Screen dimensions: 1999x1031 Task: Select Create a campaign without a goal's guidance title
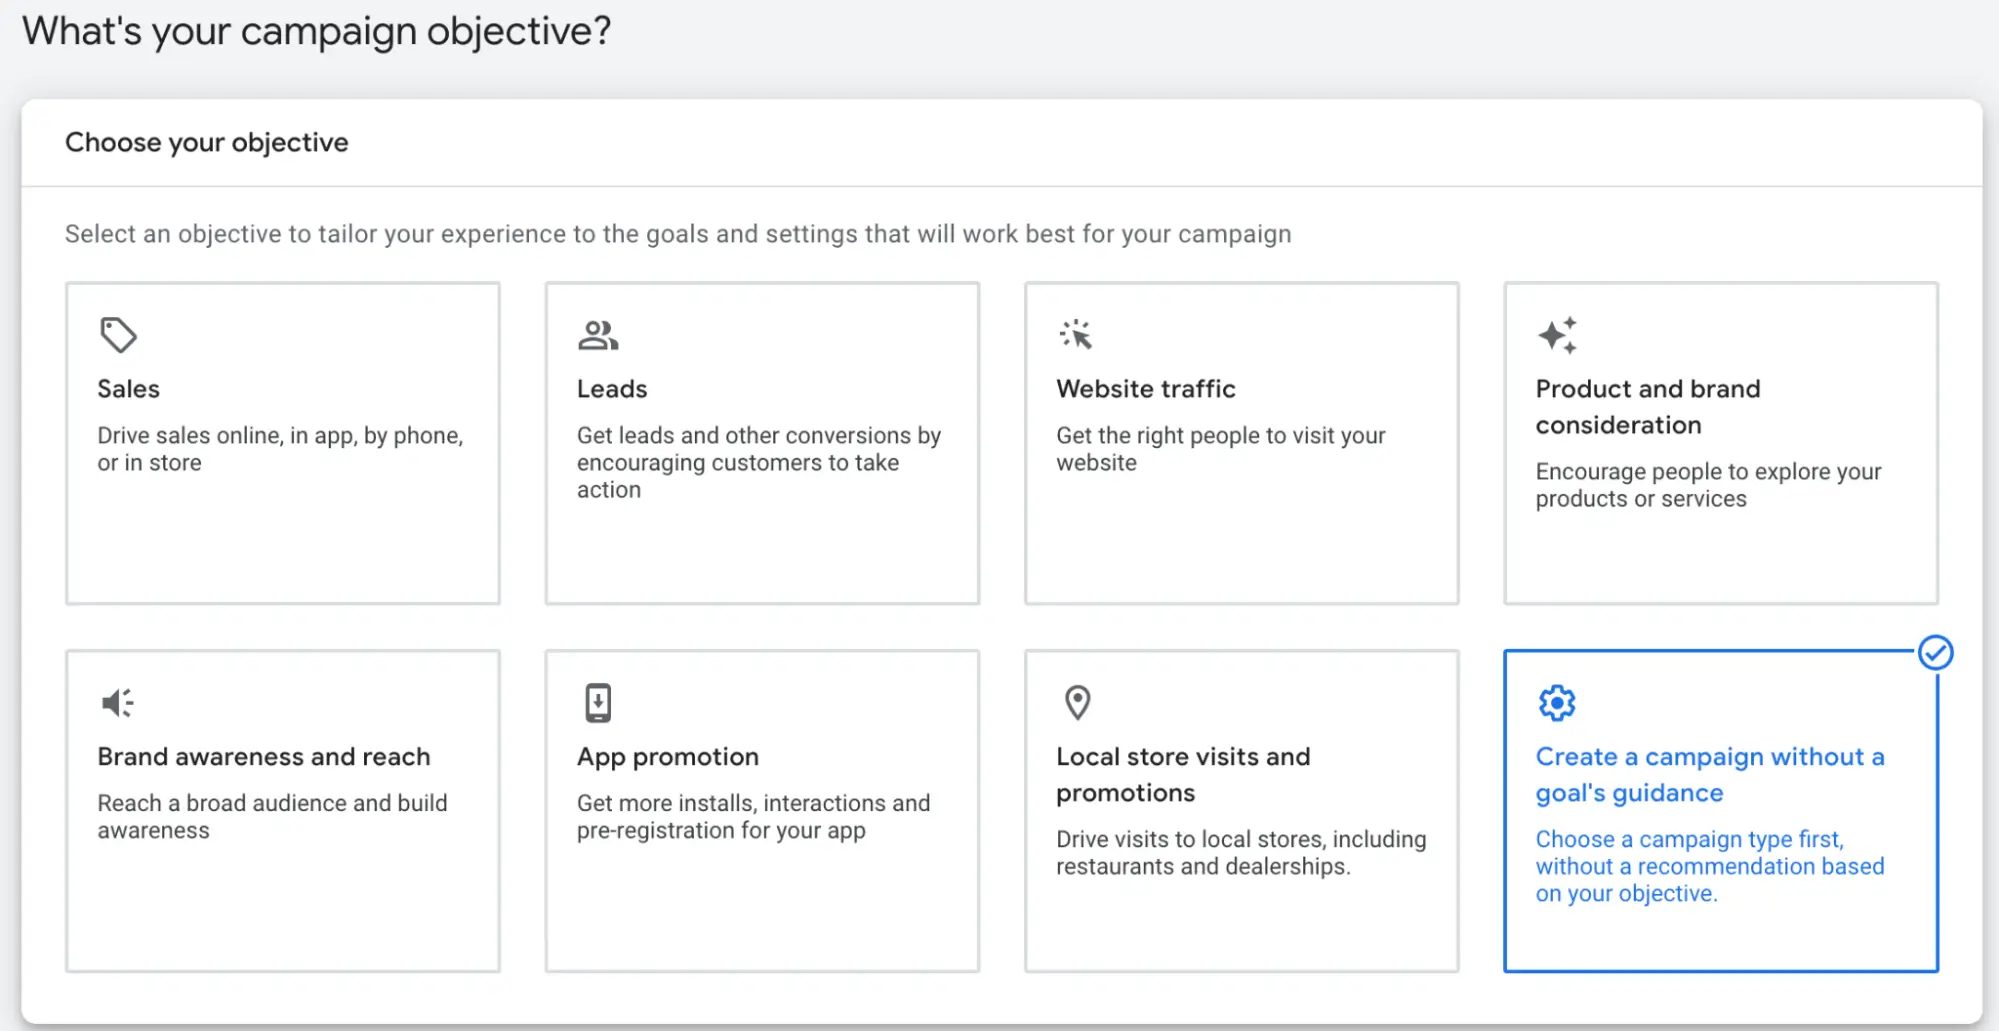click(x=1710, y=775)
